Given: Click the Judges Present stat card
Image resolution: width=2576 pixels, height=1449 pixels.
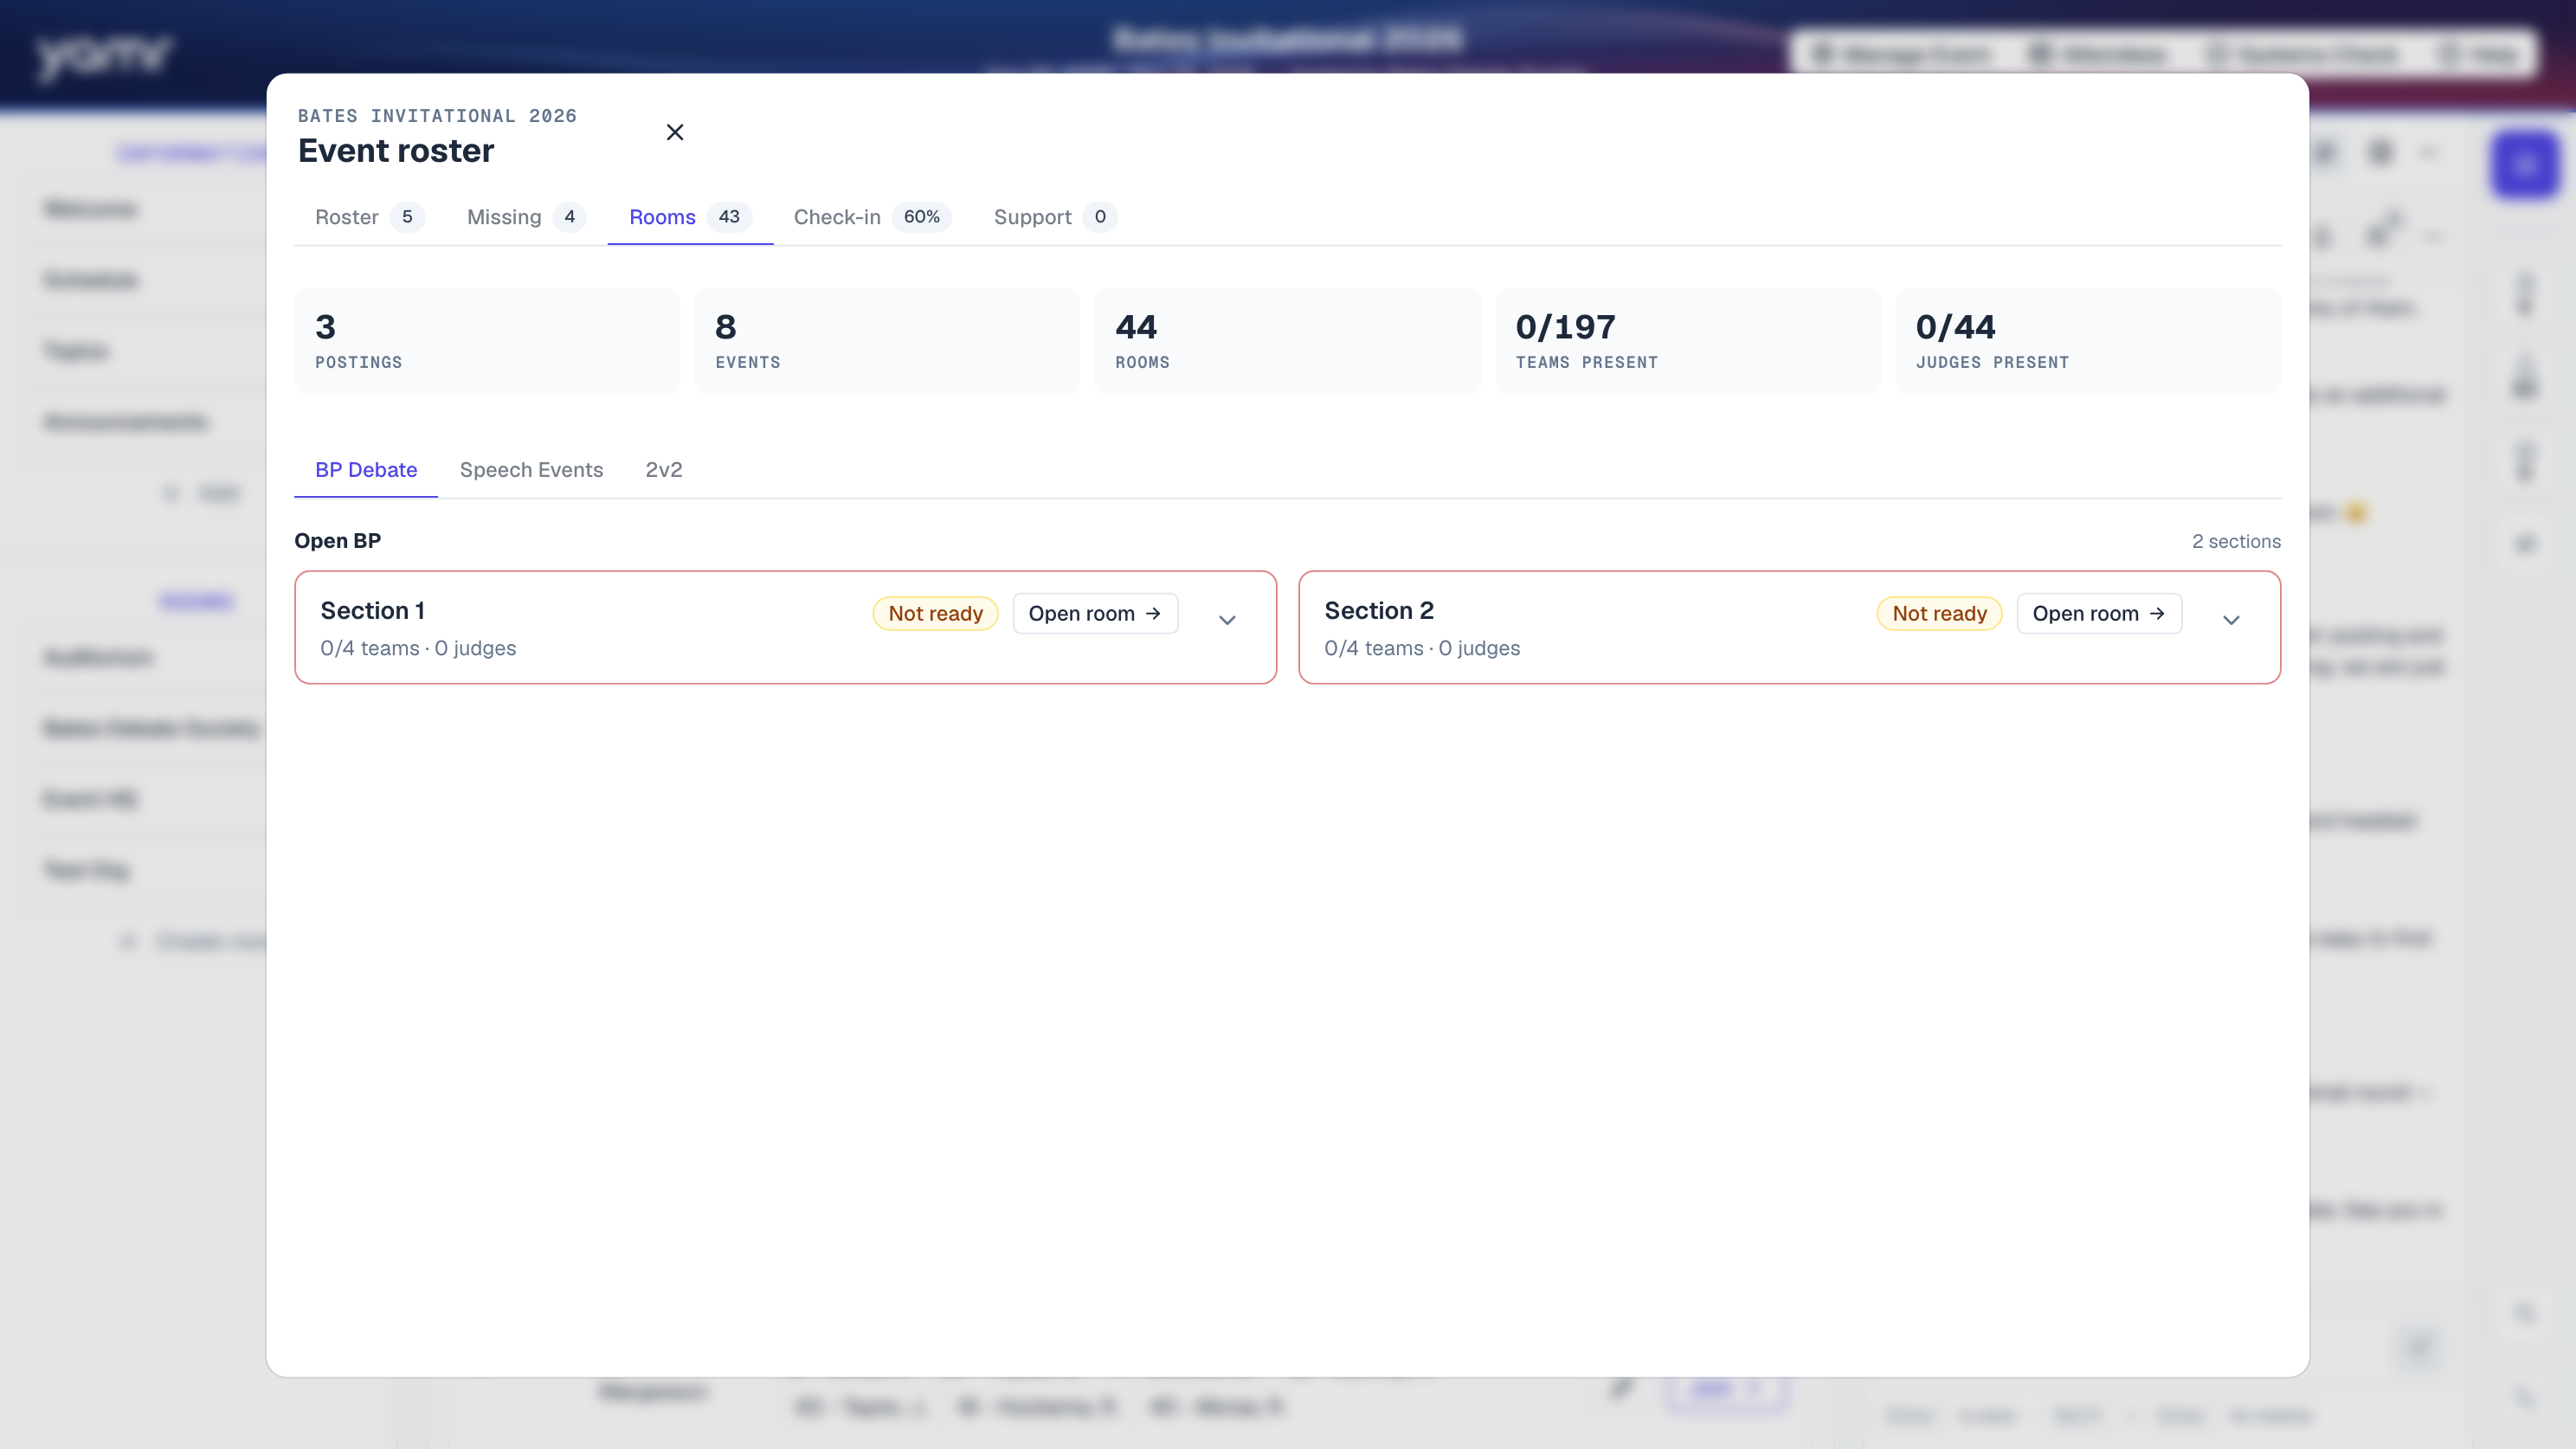Looking at the screenshot, I should click(x=2088, y=341).
